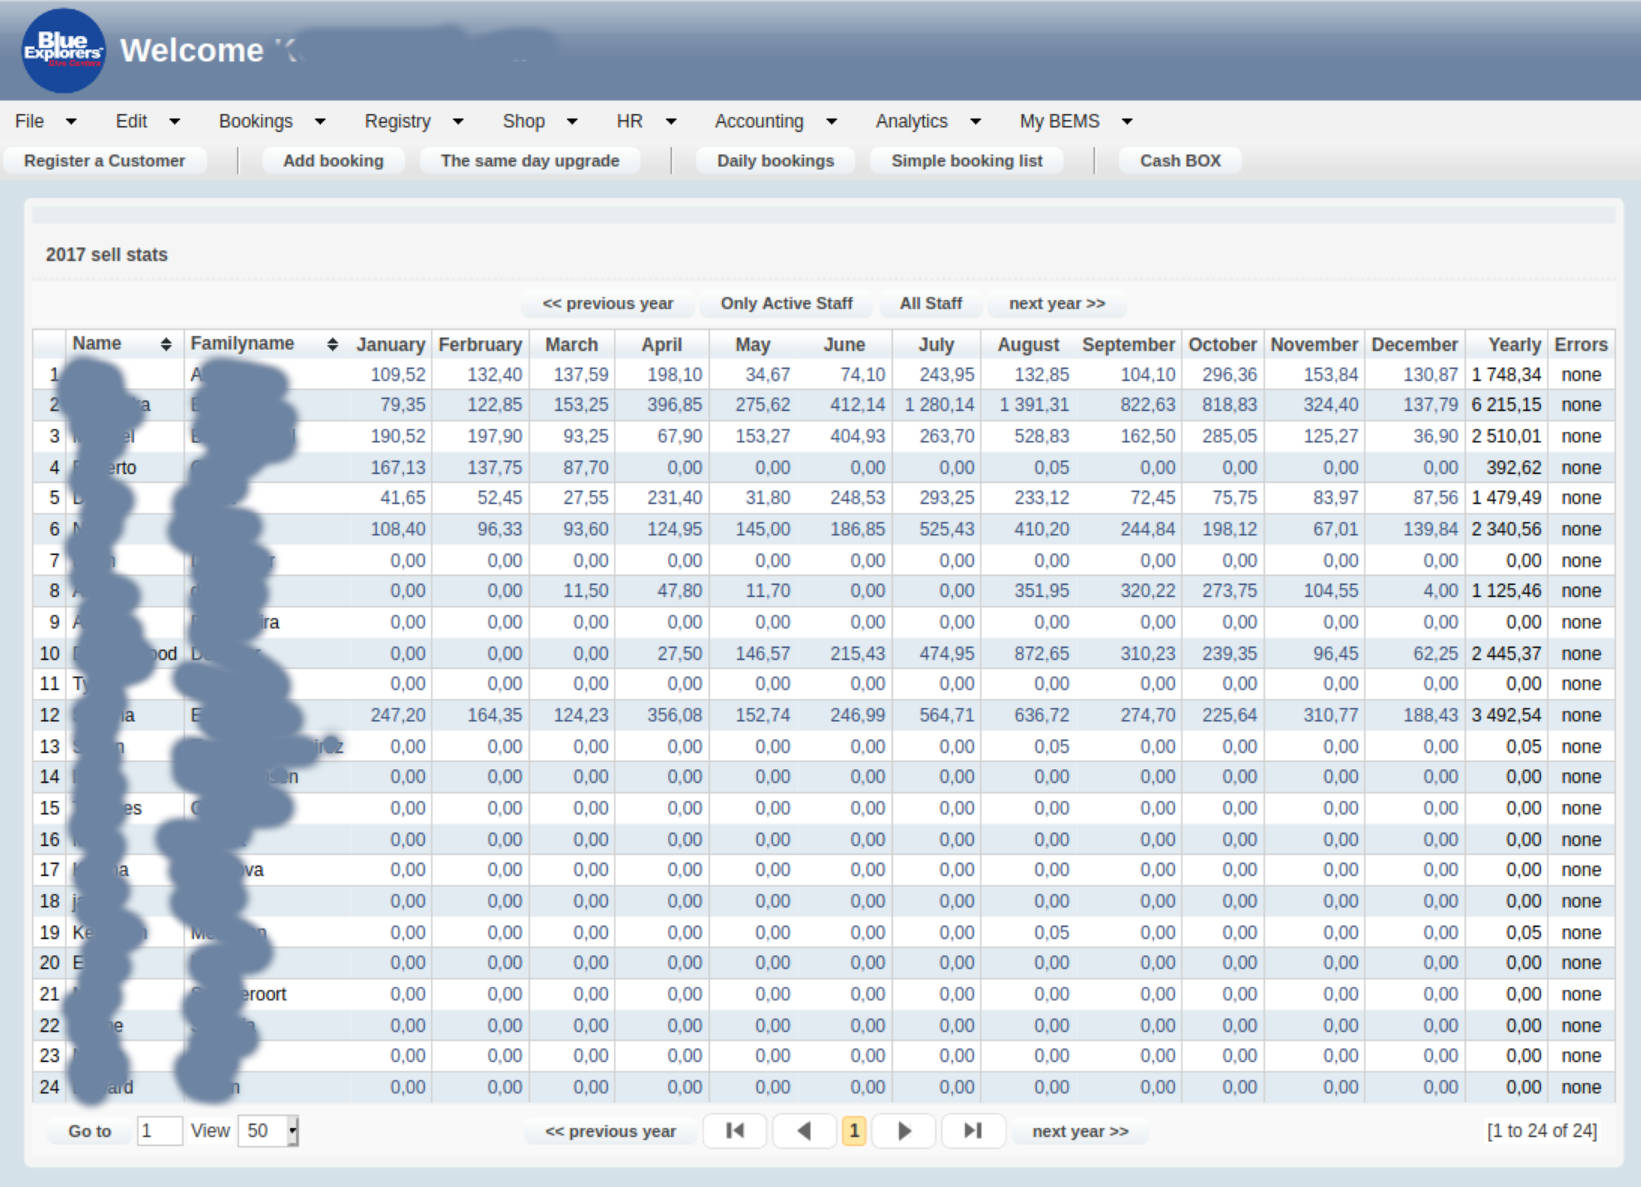Image resolution: width=1641 pixels, height=1187 pixels.
Task: Focus the Go to page number field
Action: [x=159, y=1131]
